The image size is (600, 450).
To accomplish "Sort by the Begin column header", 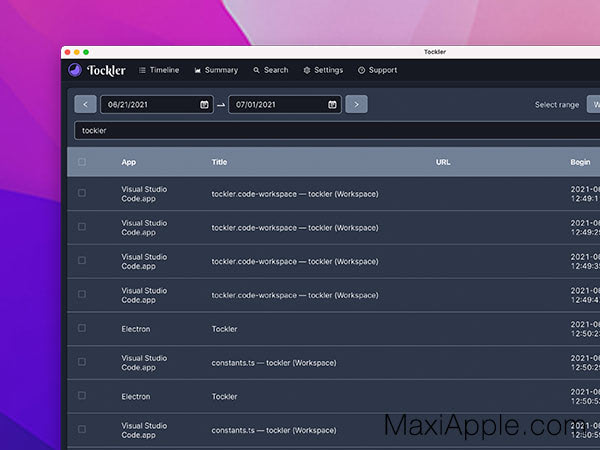I will click(x=580, y=162).
